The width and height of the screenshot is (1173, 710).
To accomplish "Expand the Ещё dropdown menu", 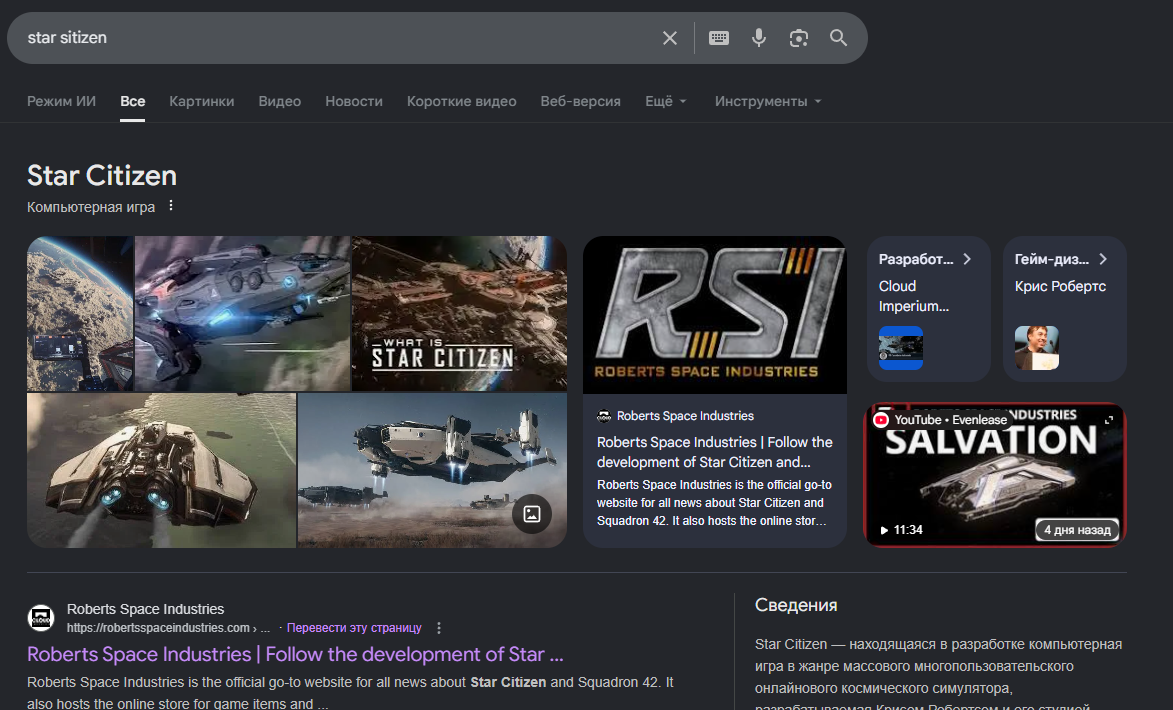I will pos(666,101).
